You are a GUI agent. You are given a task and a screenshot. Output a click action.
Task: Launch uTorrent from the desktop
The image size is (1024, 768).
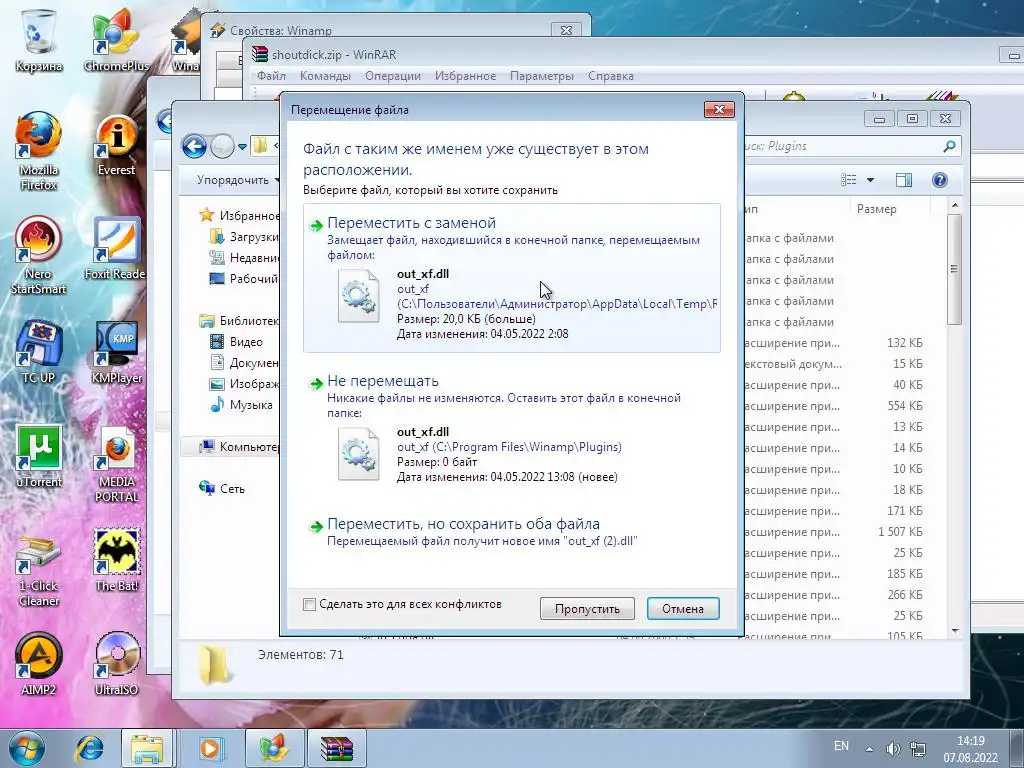click(39, 456)
